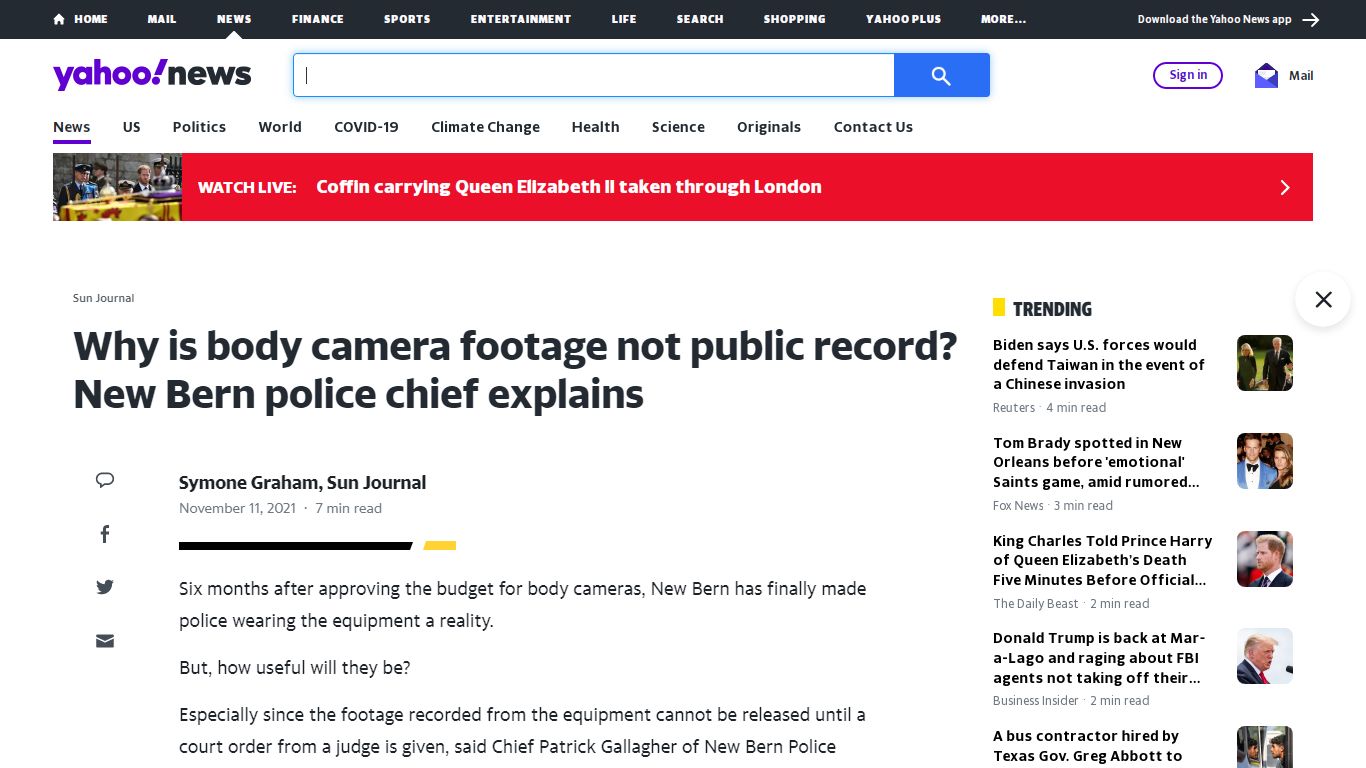The height and width of the screenshot is (768, 1366).
Task: Open News in the top navigation bar
Action: (x=234, y=19)
